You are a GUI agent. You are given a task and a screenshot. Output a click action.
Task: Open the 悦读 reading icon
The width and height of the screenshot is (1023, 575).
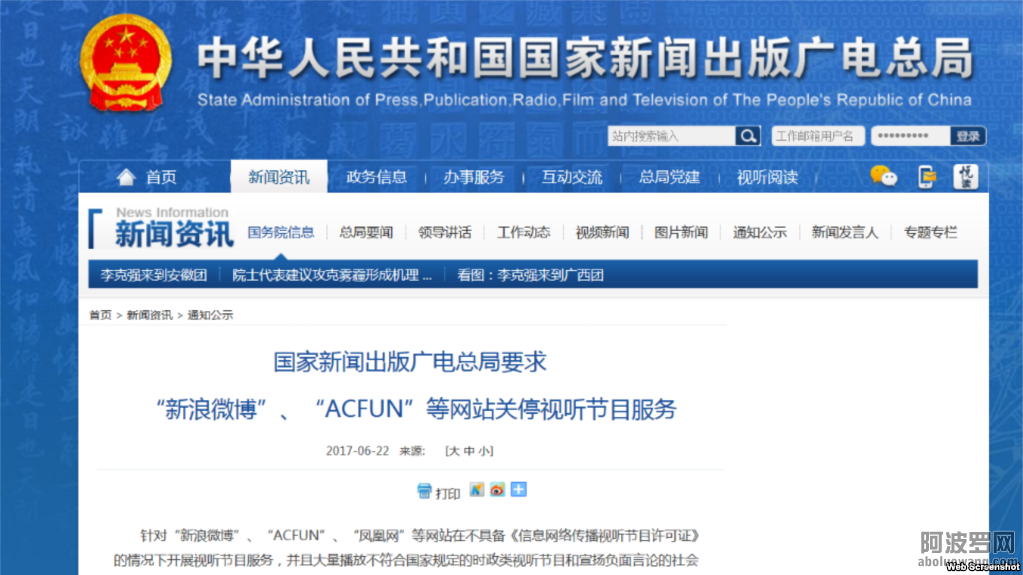(965, 177)
